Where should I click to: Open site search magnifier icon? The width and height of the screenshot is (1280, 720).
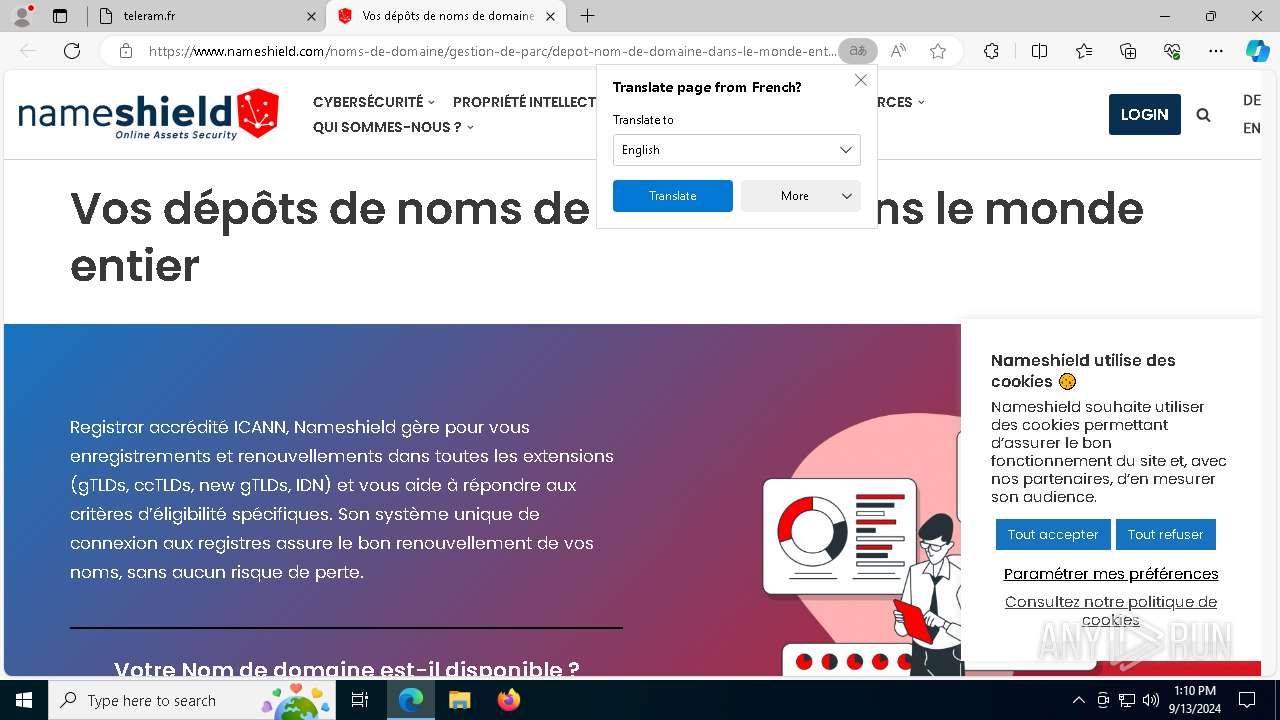click(1203, 115)
